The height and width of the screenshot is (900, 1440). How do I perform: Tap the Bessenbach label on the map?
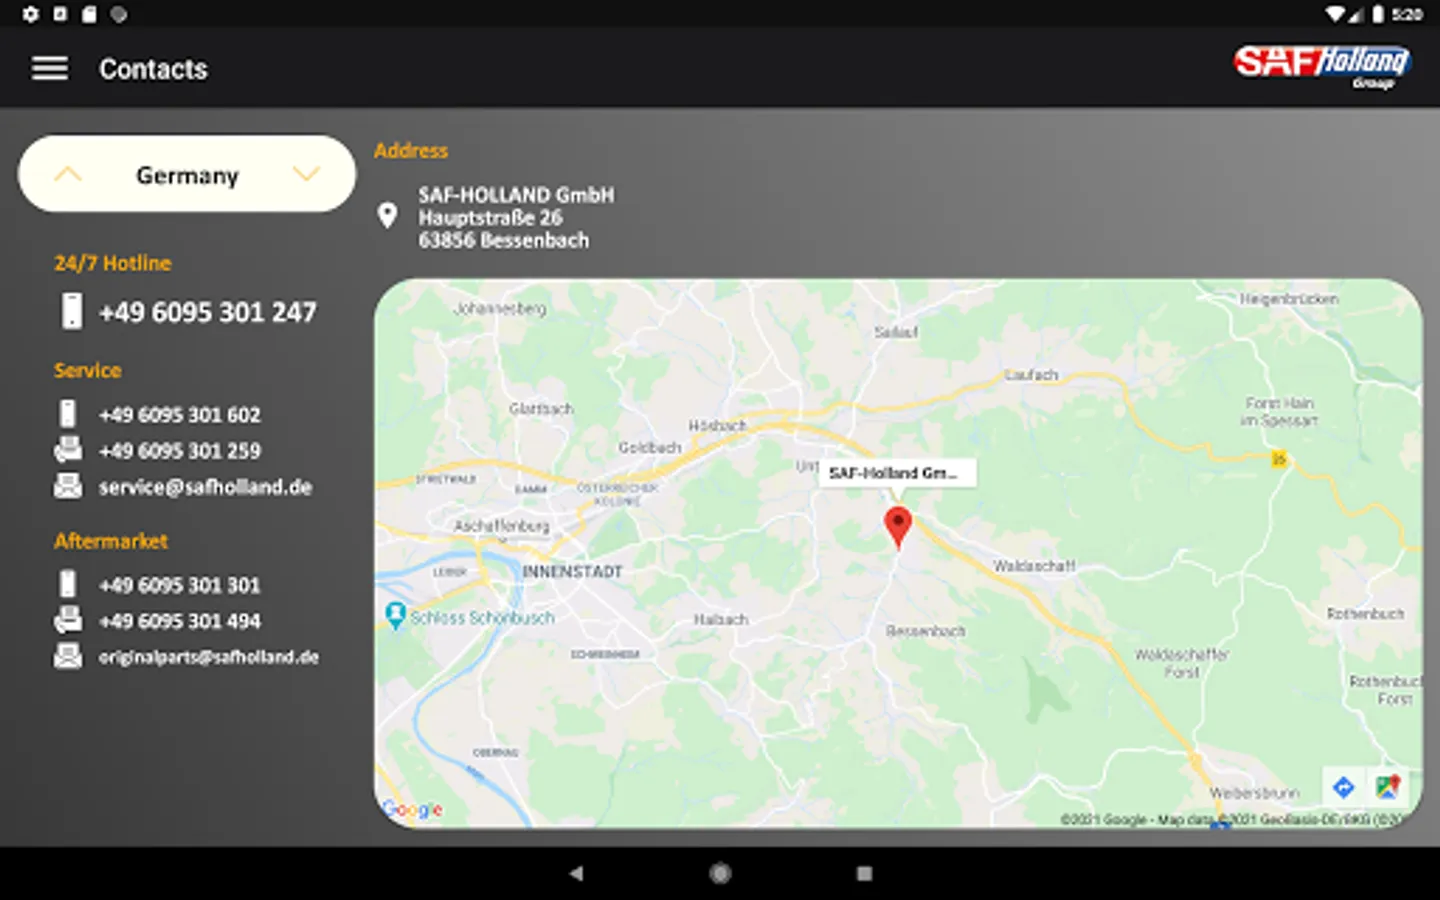coord(926,631)
